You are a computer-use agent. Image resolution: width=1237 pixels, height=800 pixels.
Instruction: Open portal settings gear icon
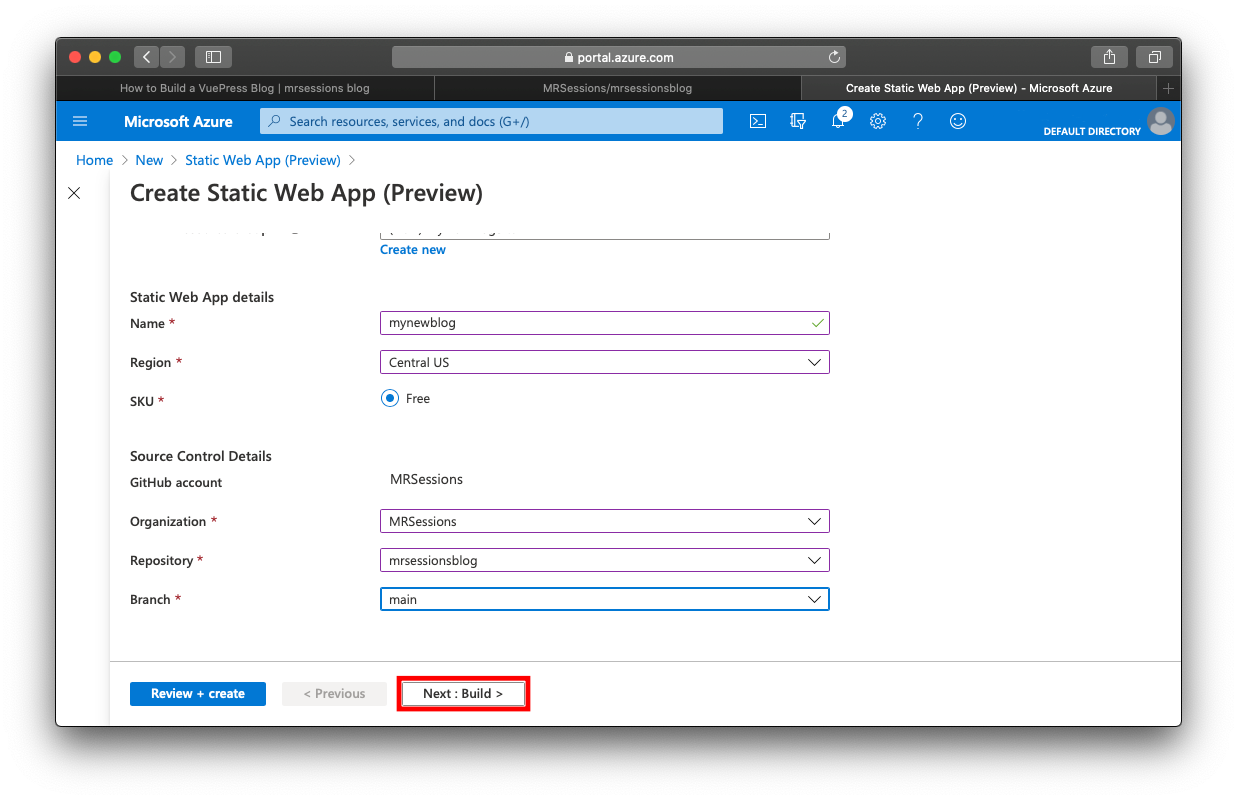pos(878,121)
